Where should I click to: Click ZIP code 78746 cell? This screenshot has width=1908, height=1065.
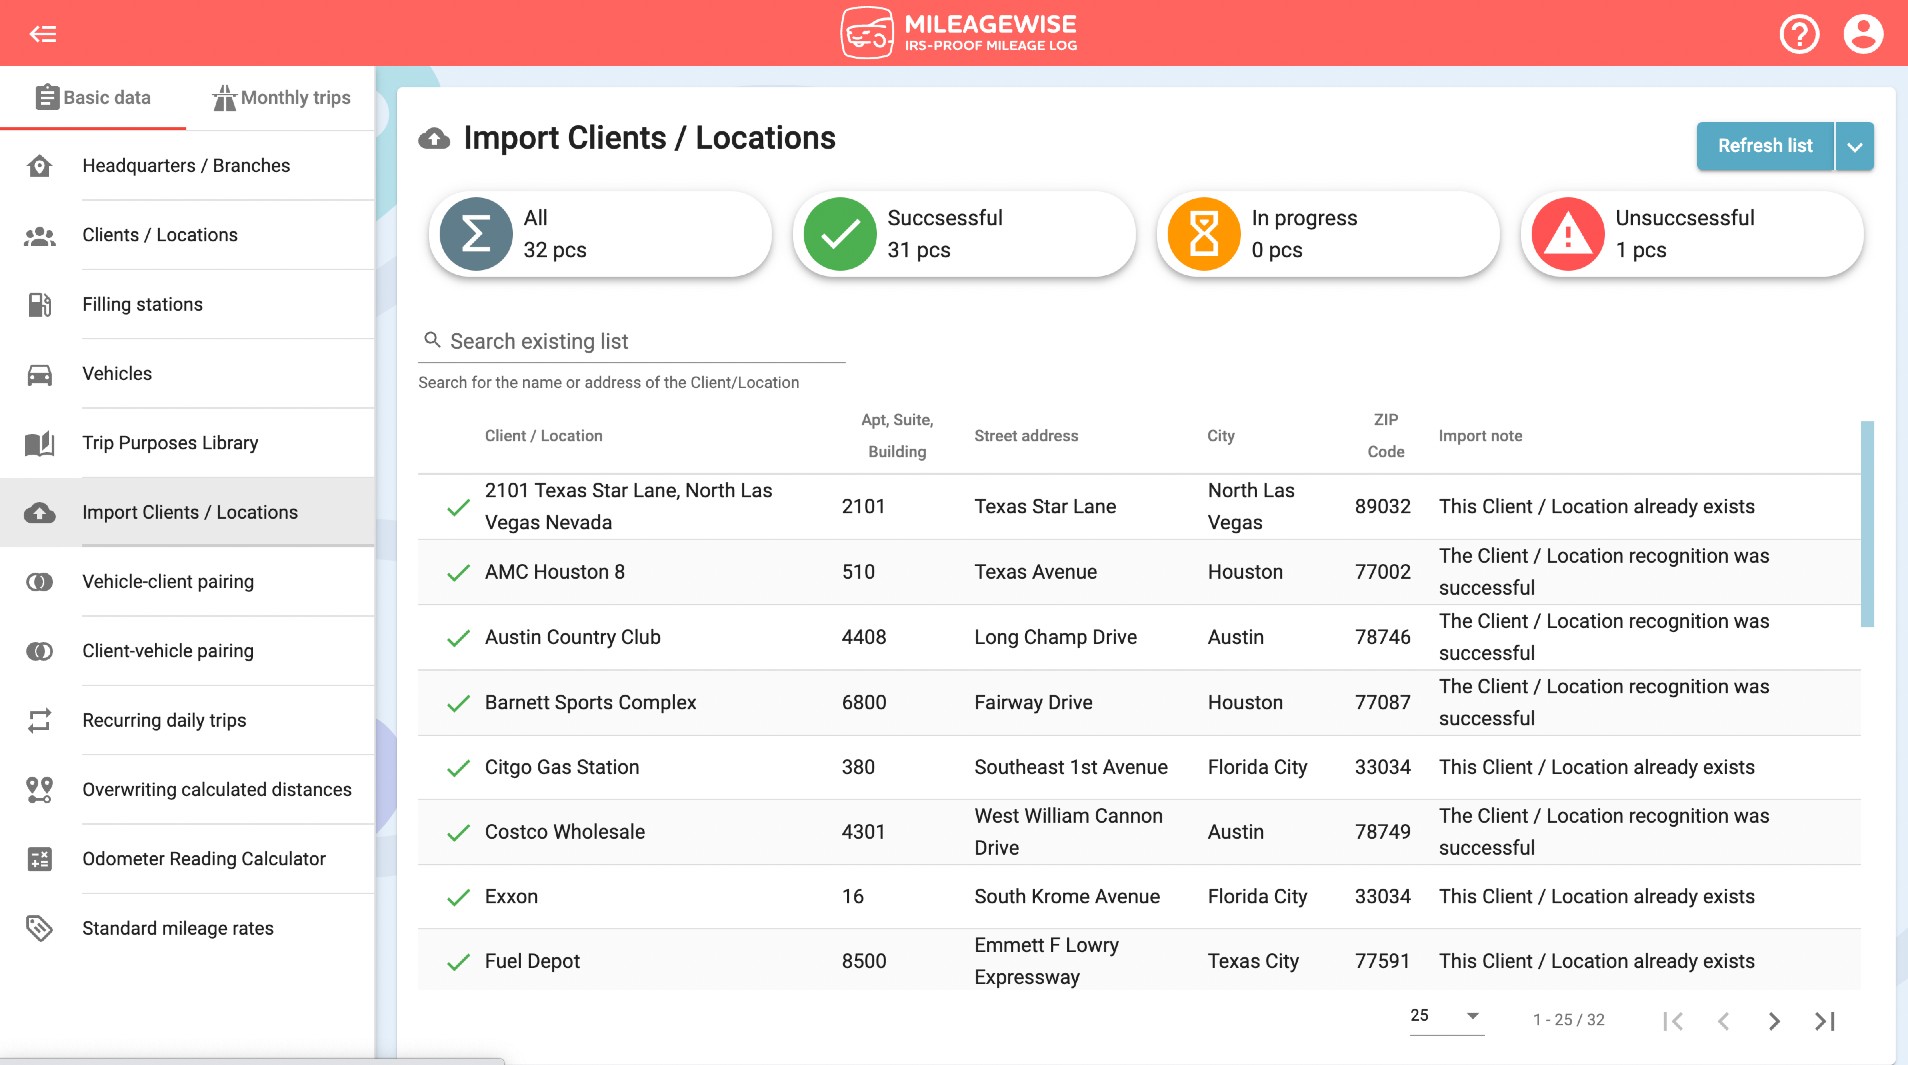click(1382, 637)
